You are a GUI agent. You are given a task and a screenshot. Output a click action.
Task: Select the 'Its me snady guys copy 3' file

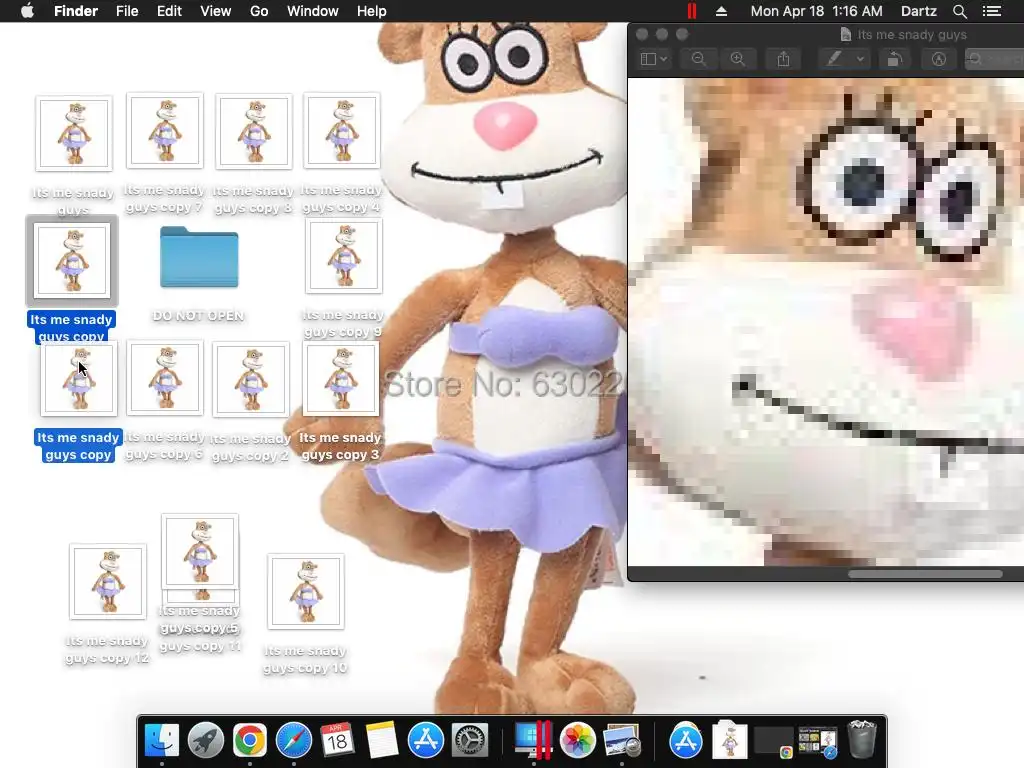click(341, 378)
